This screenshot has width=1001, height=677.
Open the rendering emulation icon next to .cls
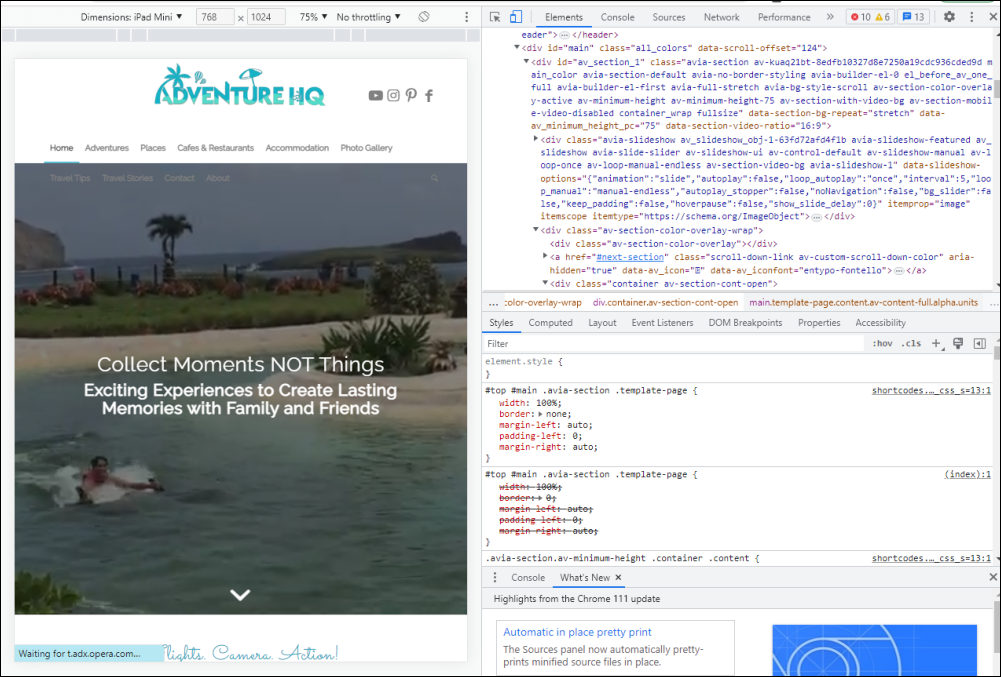click(x=958, y=343)
